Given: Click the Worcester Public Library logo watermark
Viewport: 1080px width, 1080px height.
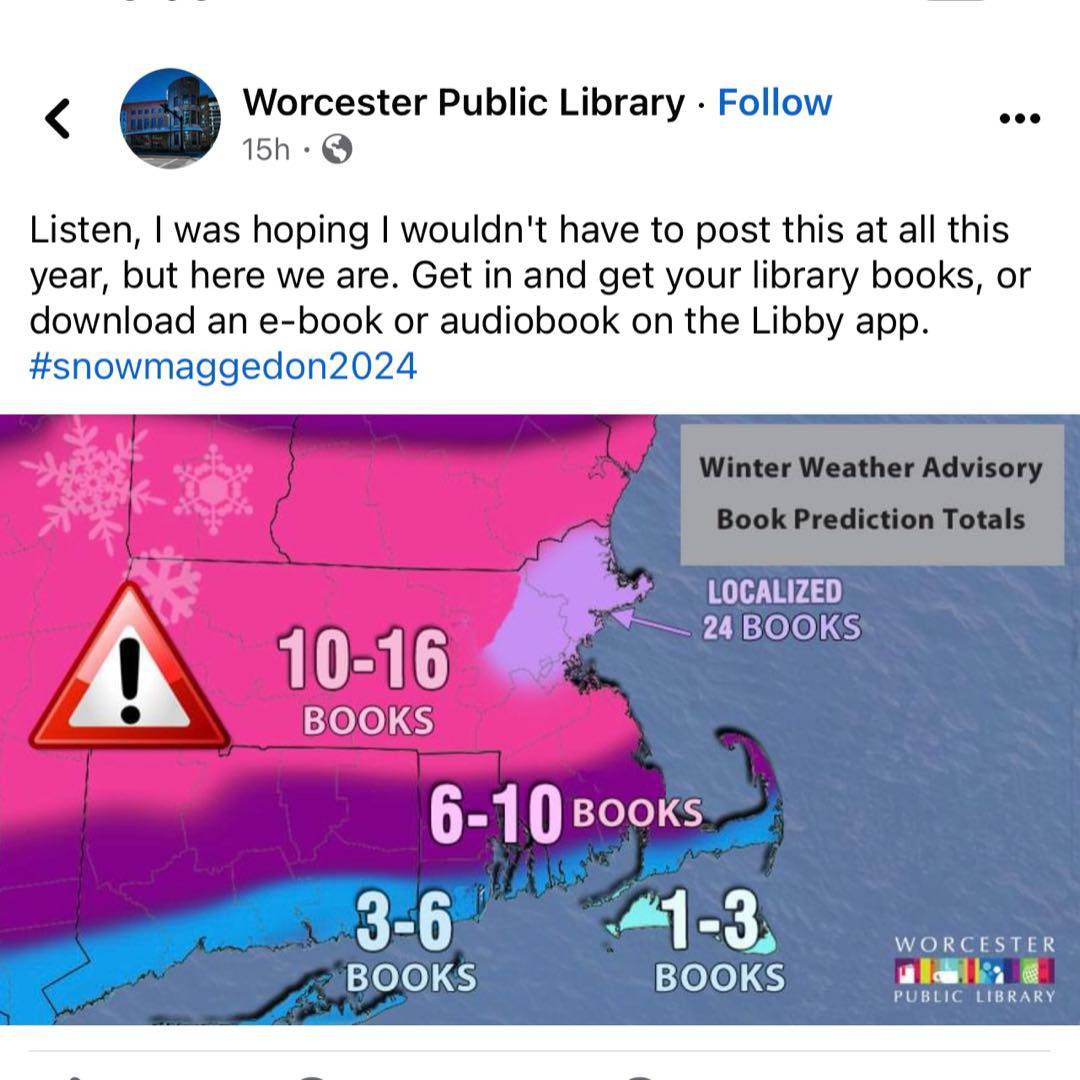Looking at the screenshot, I should pos(974,969).
